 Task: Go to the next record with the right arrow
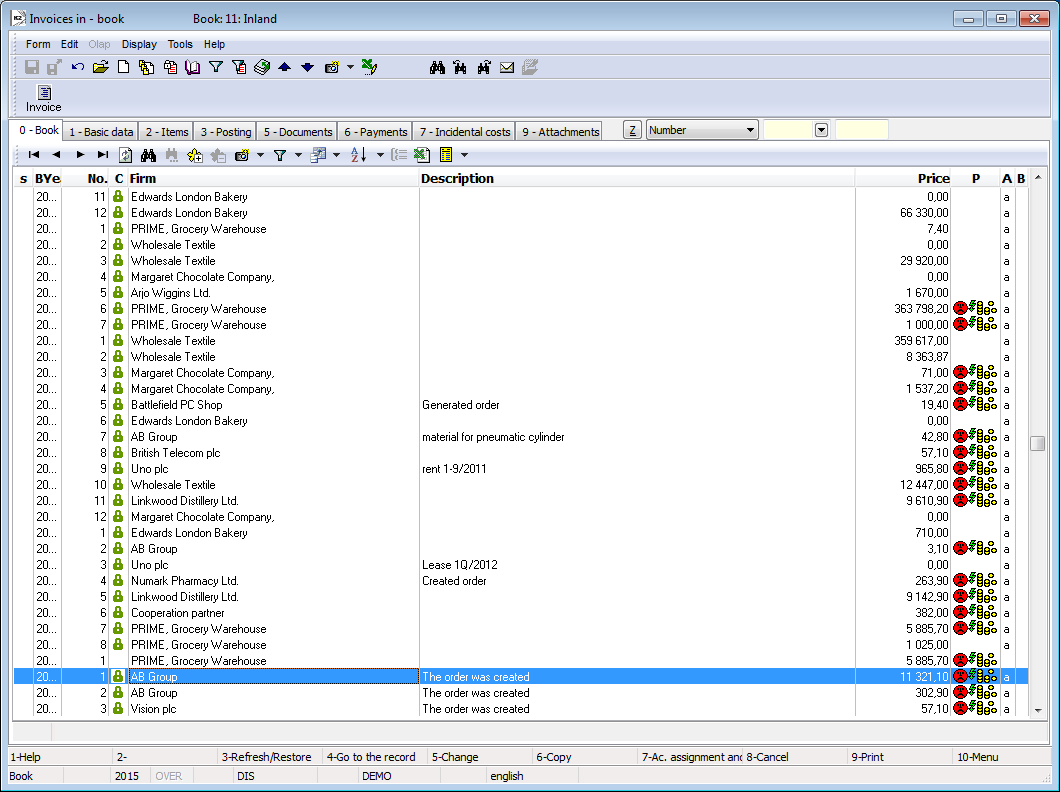pyautogui.click(x=80, y=155)
